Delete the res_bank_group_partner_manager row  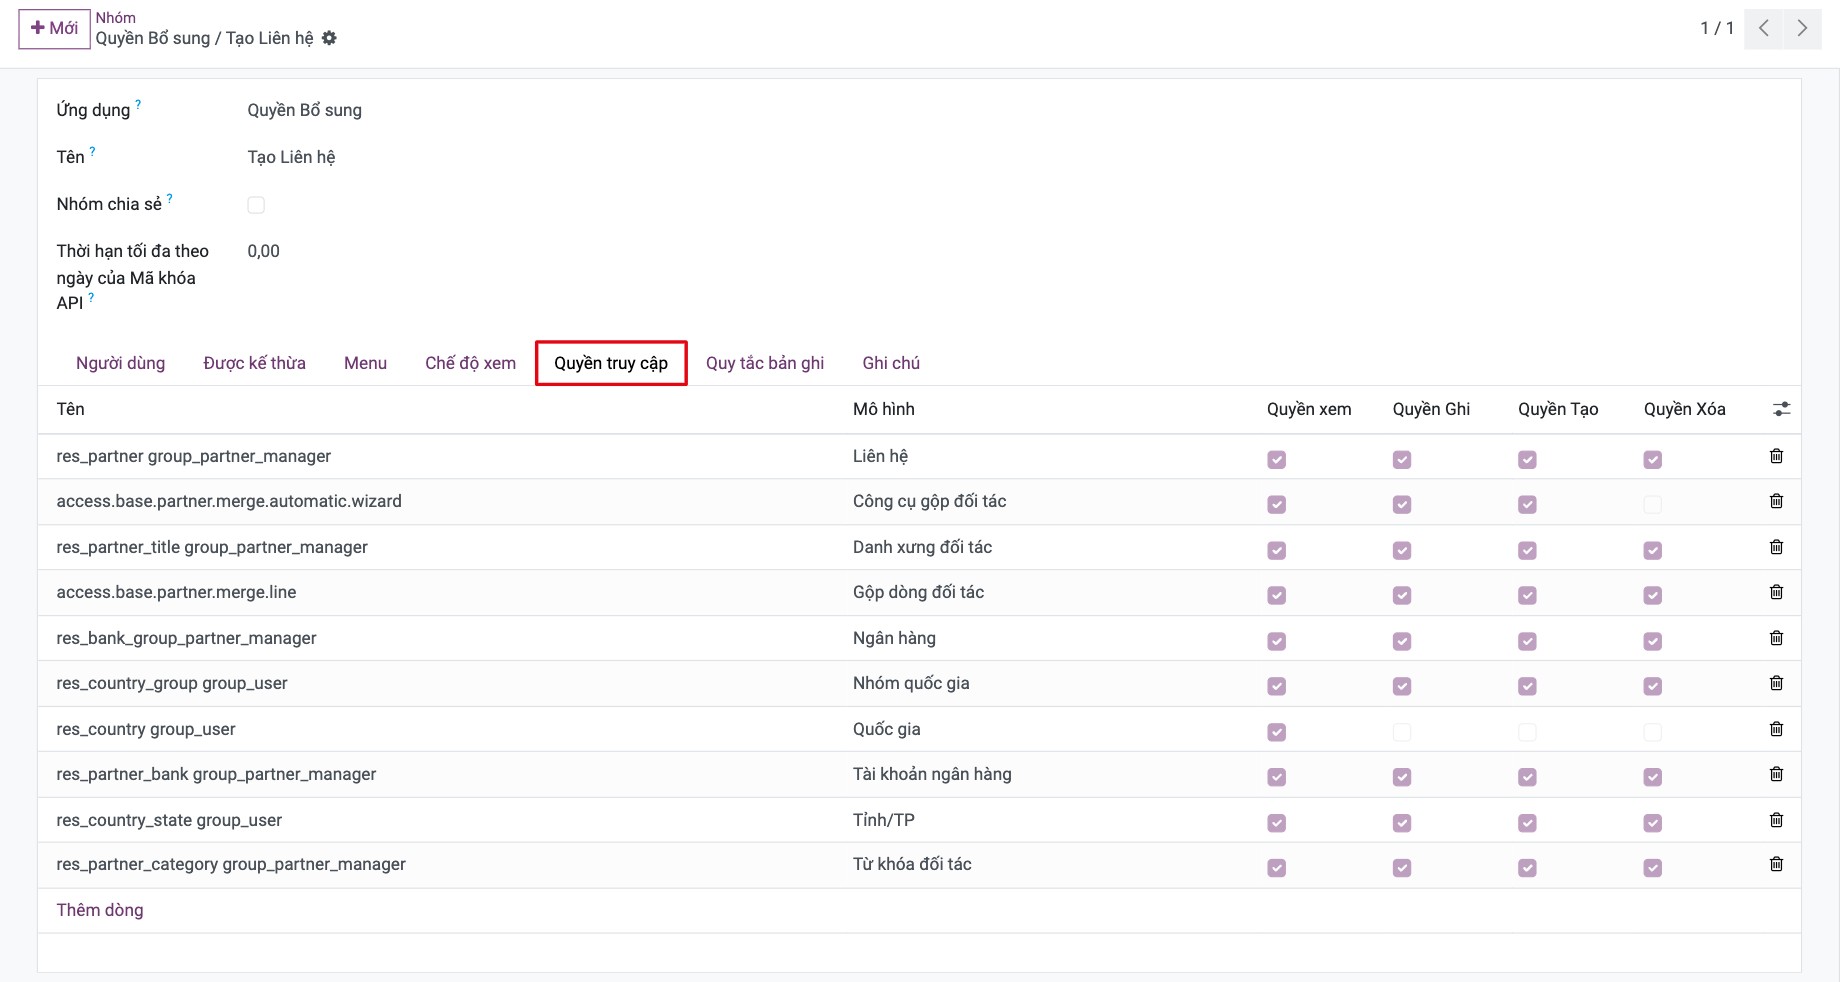pyautogui.click(x=1776, y=638)
